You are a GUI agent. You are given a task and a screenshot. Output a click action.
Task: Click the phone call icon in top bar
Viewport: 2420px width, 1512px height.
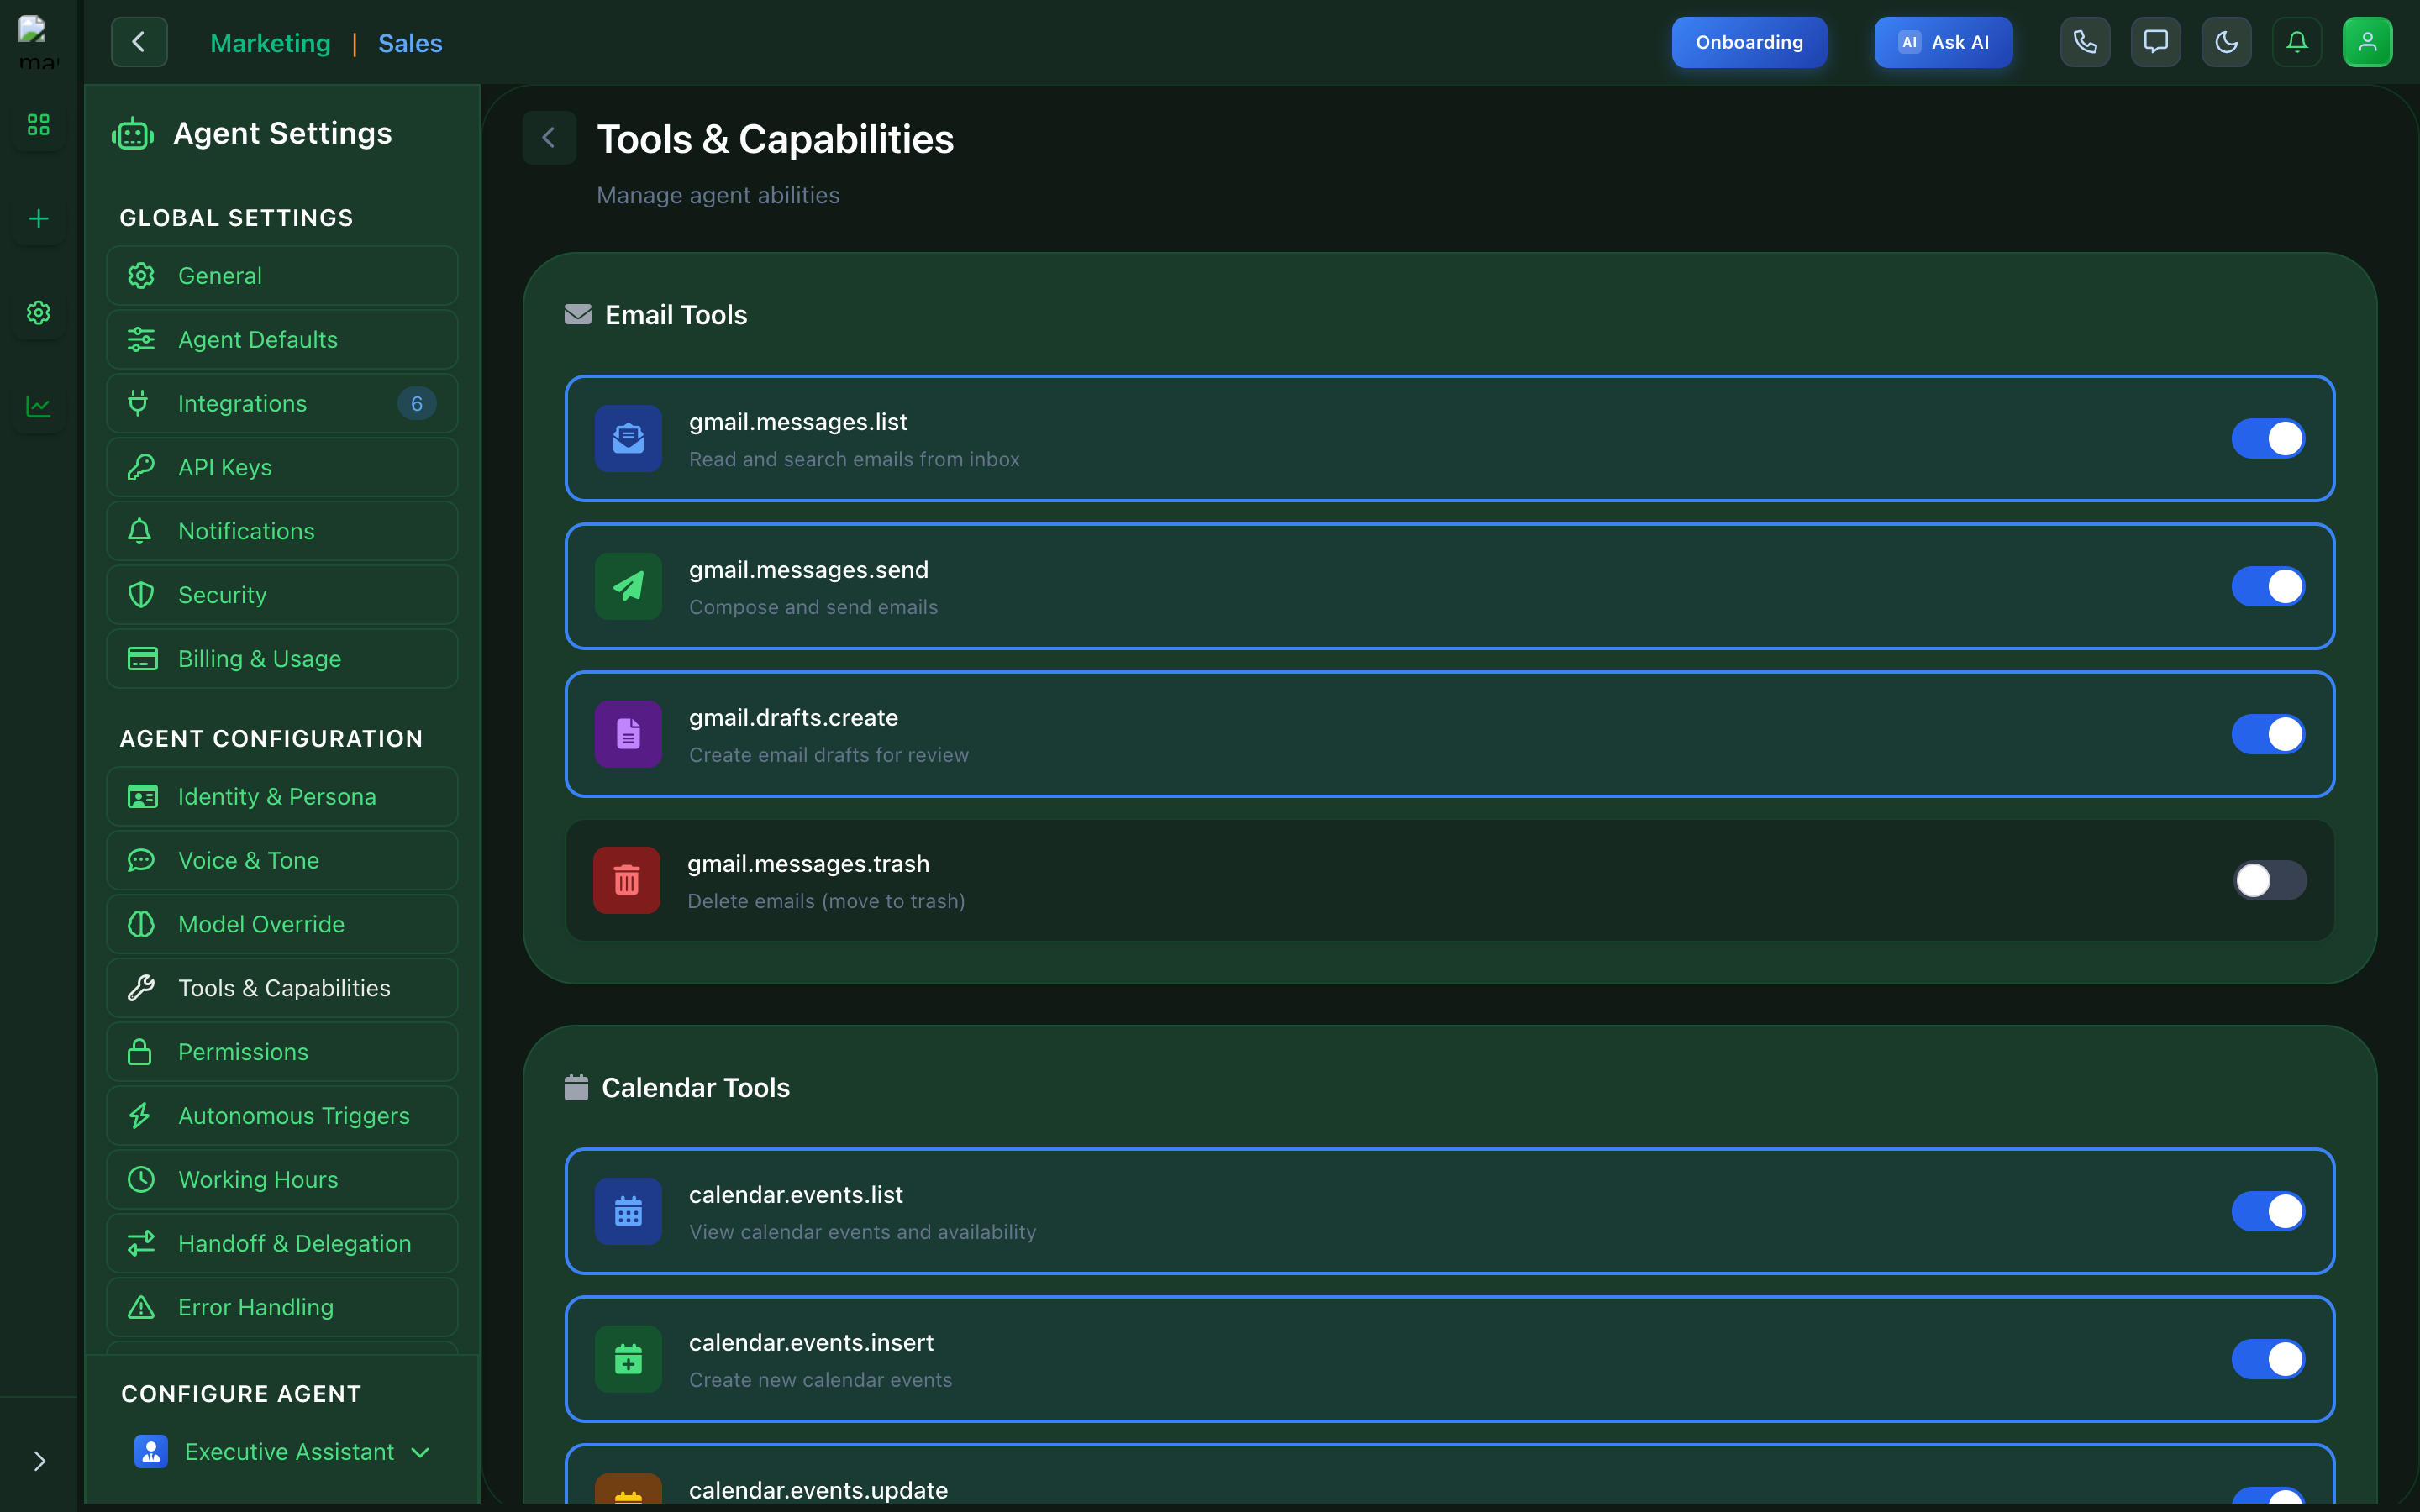click(2085, 42)
